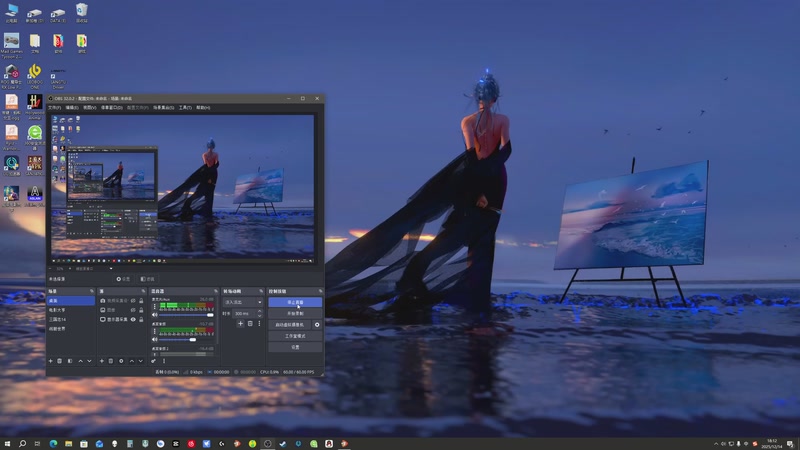Click Filters button on source toolbar
Viewport: 800px width, 450px height.
coord(147,279)
